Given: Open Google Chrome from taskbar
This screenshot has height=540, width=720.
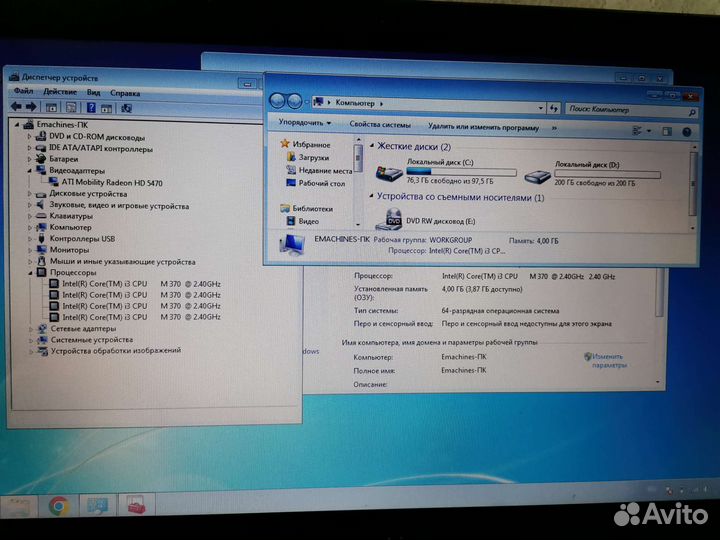Looking at the screenshot, I should point(59,506).
